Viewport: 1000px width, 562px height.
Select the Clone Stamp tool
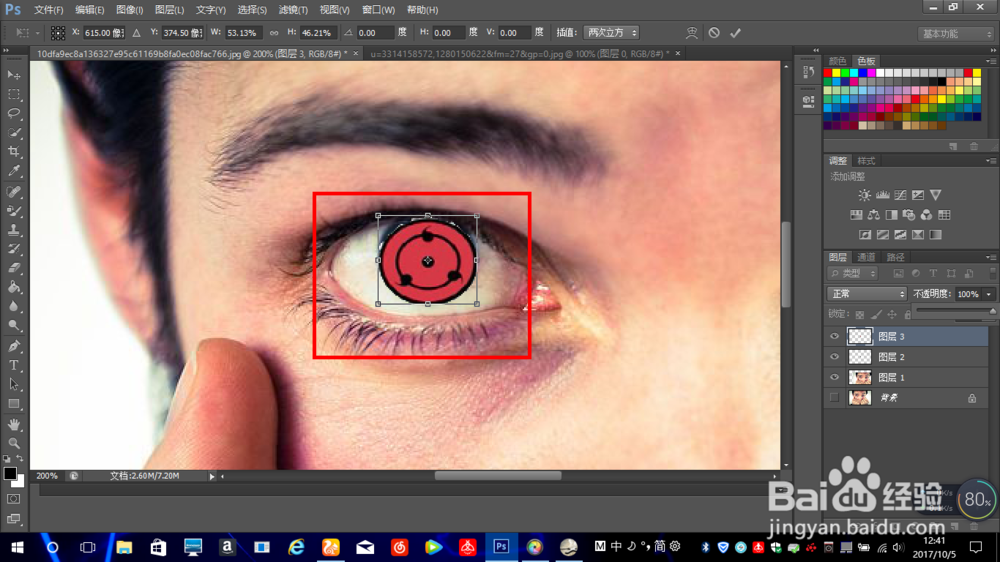(14, 230)
